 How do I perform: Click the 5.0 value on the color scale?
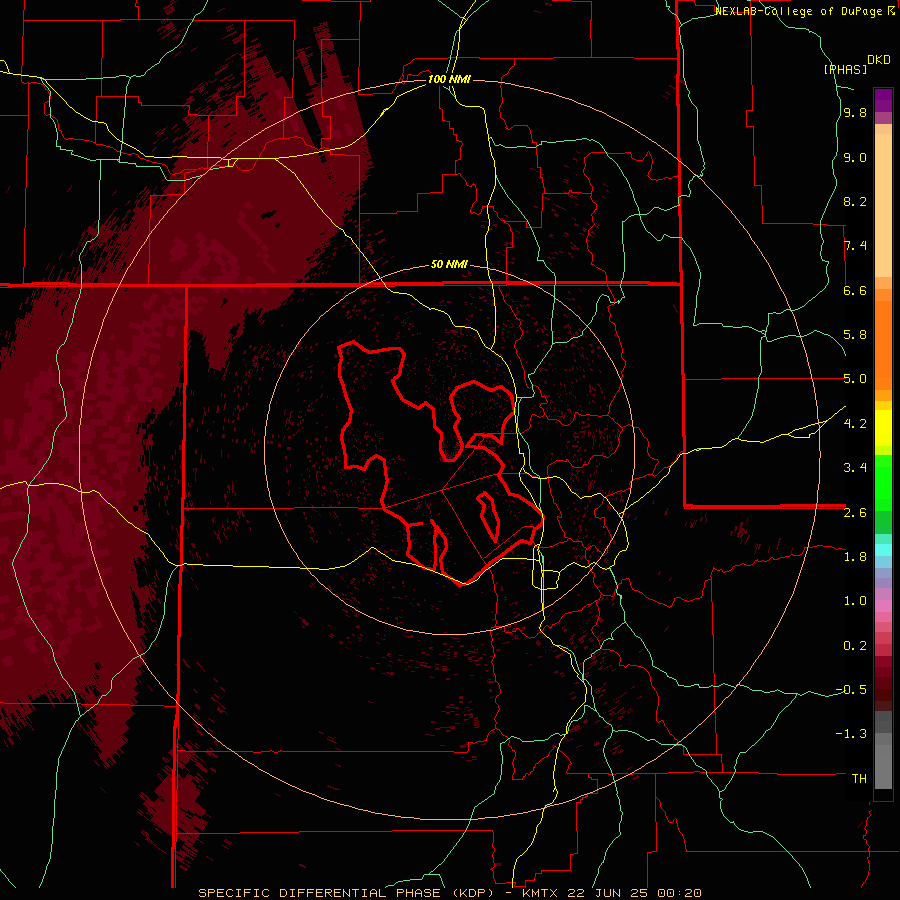[855, 379]
